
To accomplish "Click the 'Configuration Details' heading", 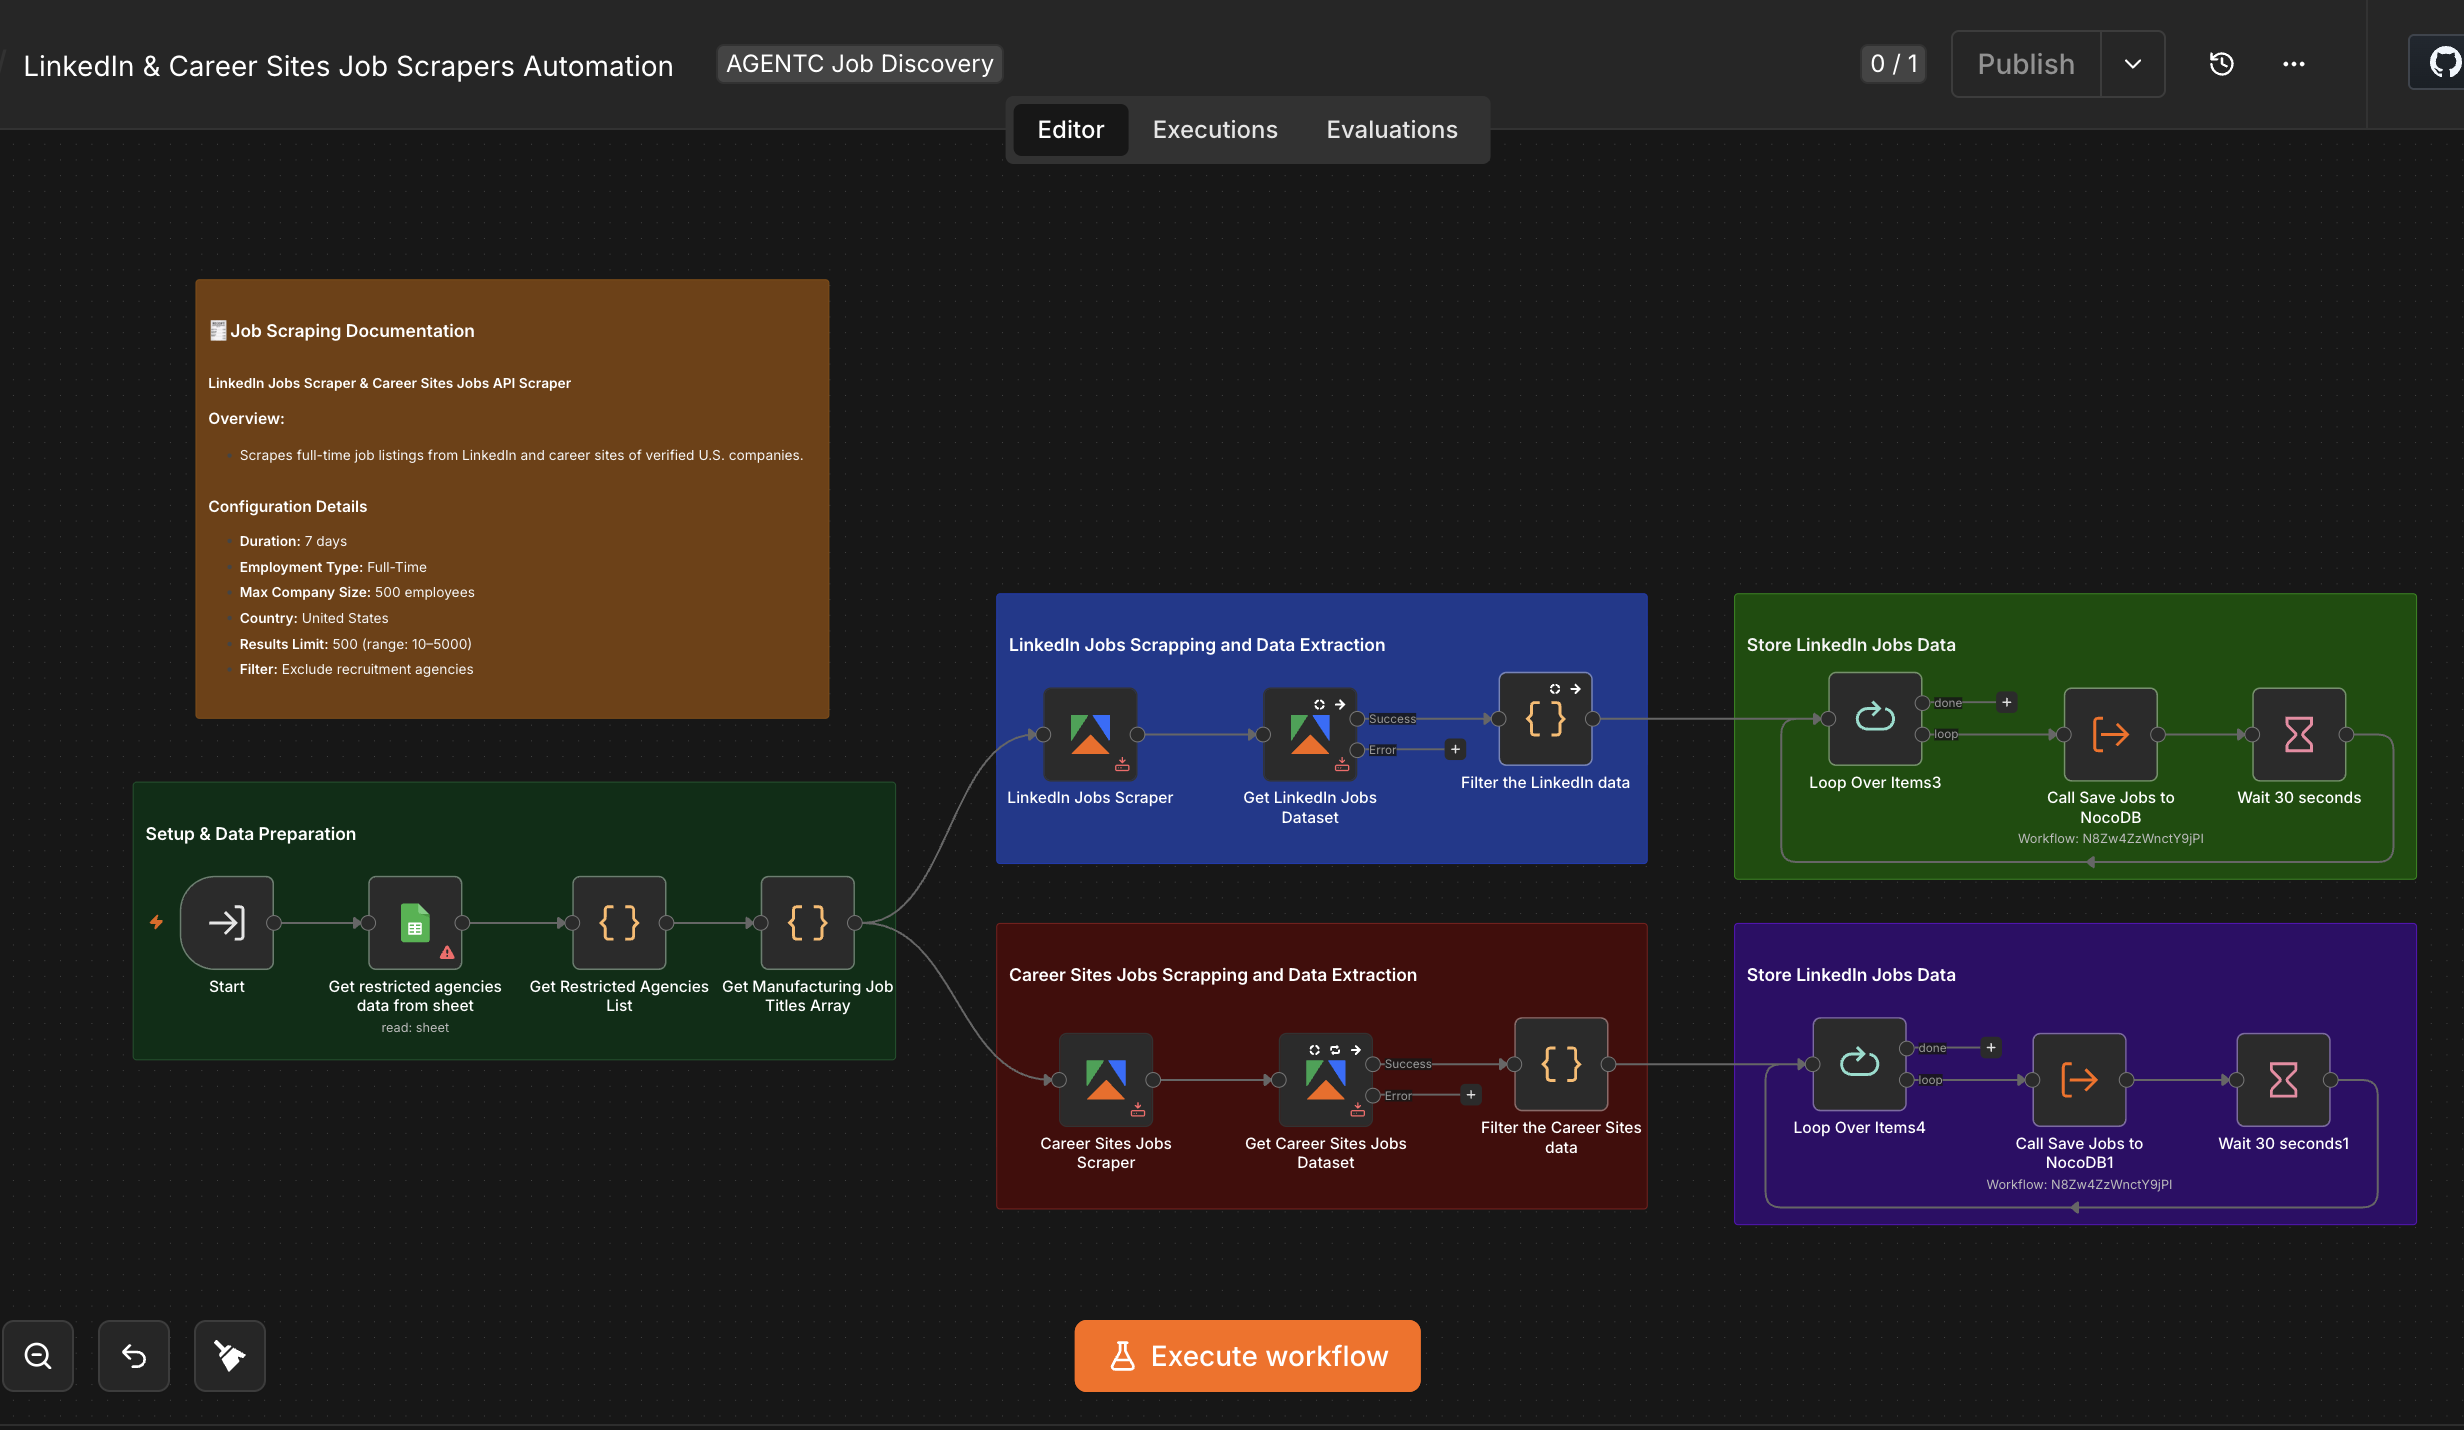I will (x=287, y=507).
